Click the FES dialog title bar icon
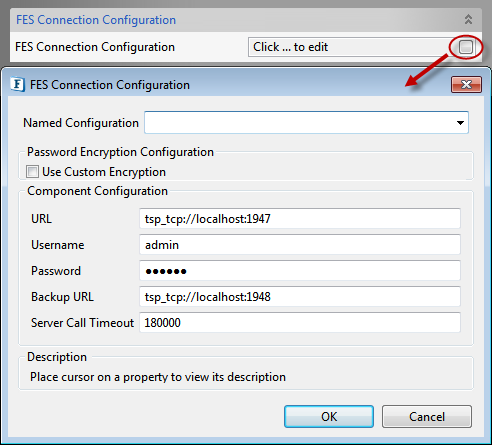This screenshot has width=492, height=445. [x=17, y=84]
